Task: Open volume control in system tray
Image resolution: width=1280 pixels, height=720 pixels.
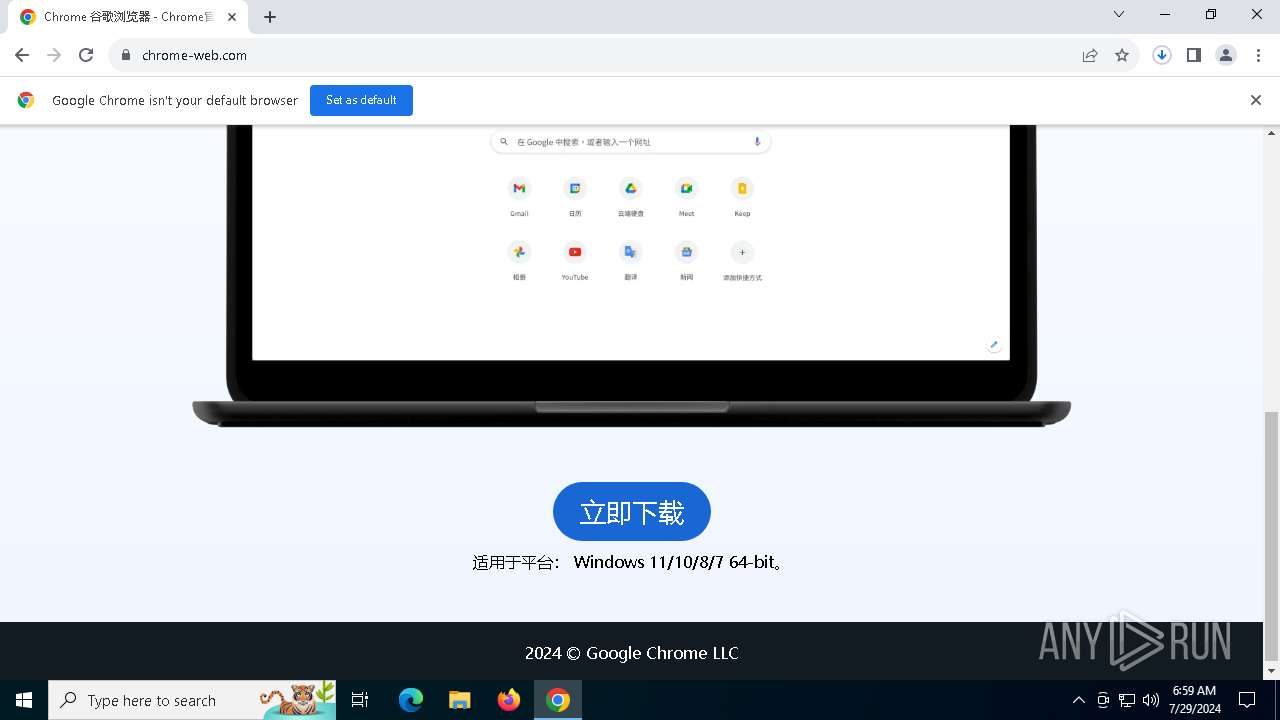Action: [x=1151, y=700]
